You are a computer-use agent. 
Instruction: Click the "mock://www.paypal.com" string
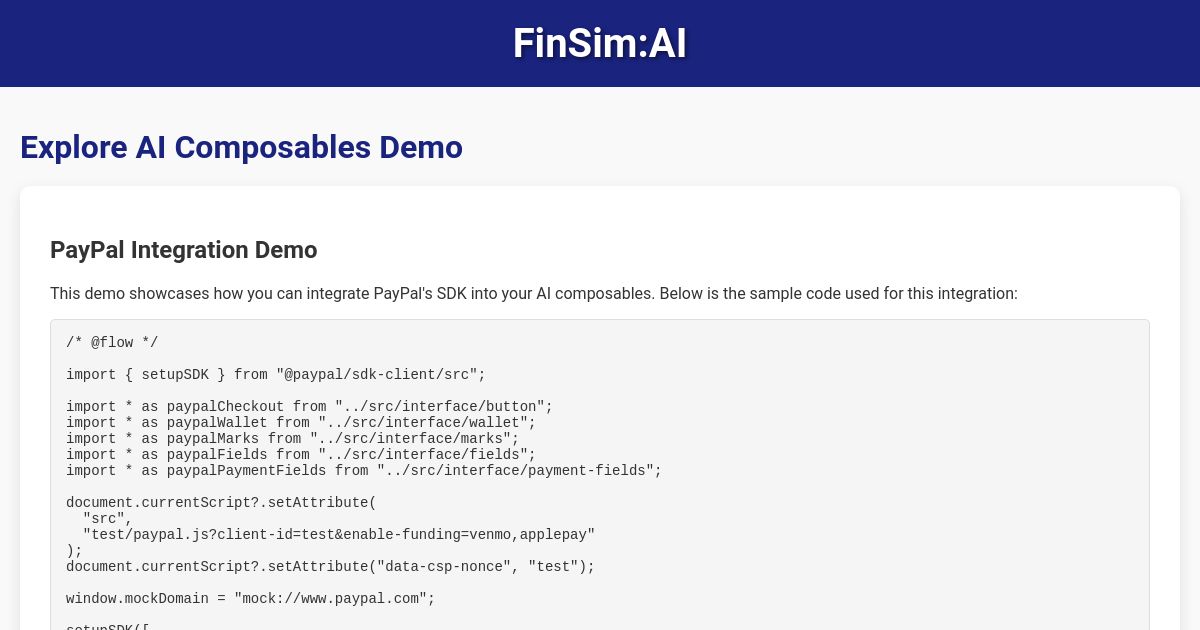pyautogui.click(x=331, y=599)
